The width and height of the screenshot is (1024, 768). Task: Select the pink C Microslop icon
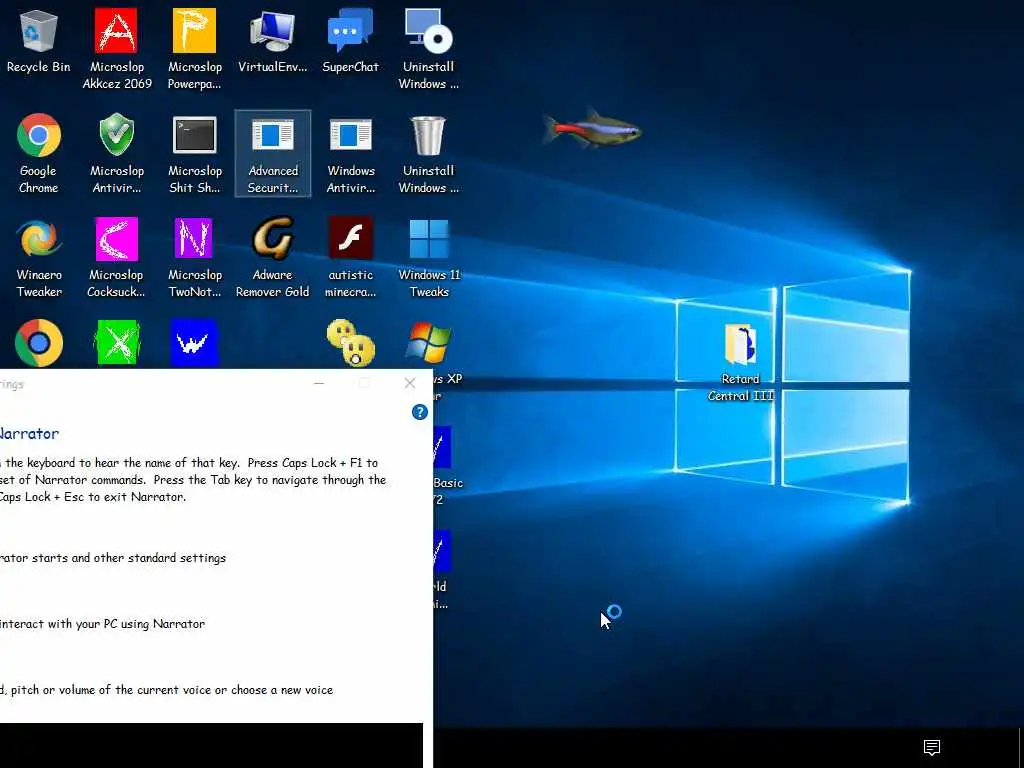coord(116,258)
